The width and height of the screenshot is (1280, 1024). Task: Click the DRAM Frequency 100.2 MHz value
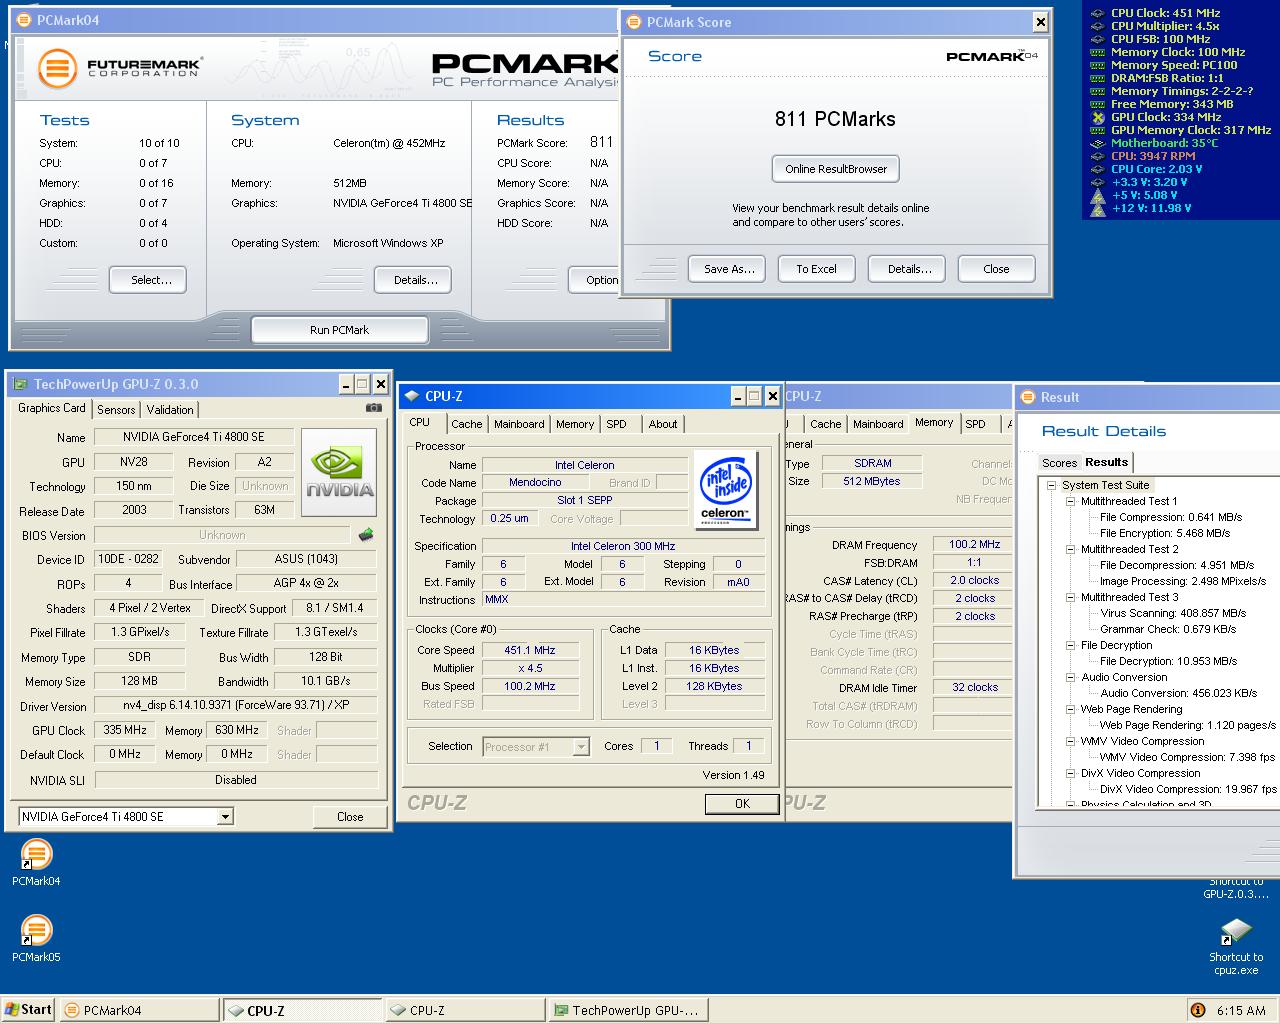974,545
